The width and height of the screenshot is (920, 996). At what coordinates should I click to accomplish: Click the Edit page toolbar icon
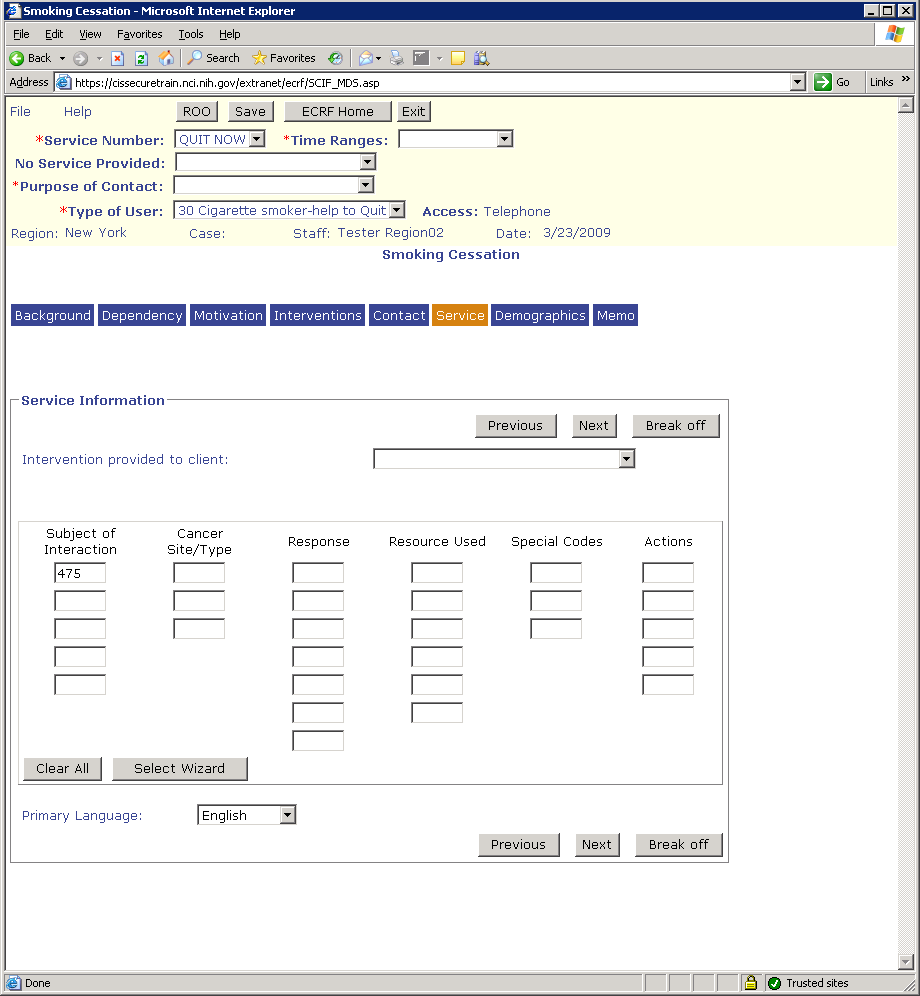click(421, 58)
